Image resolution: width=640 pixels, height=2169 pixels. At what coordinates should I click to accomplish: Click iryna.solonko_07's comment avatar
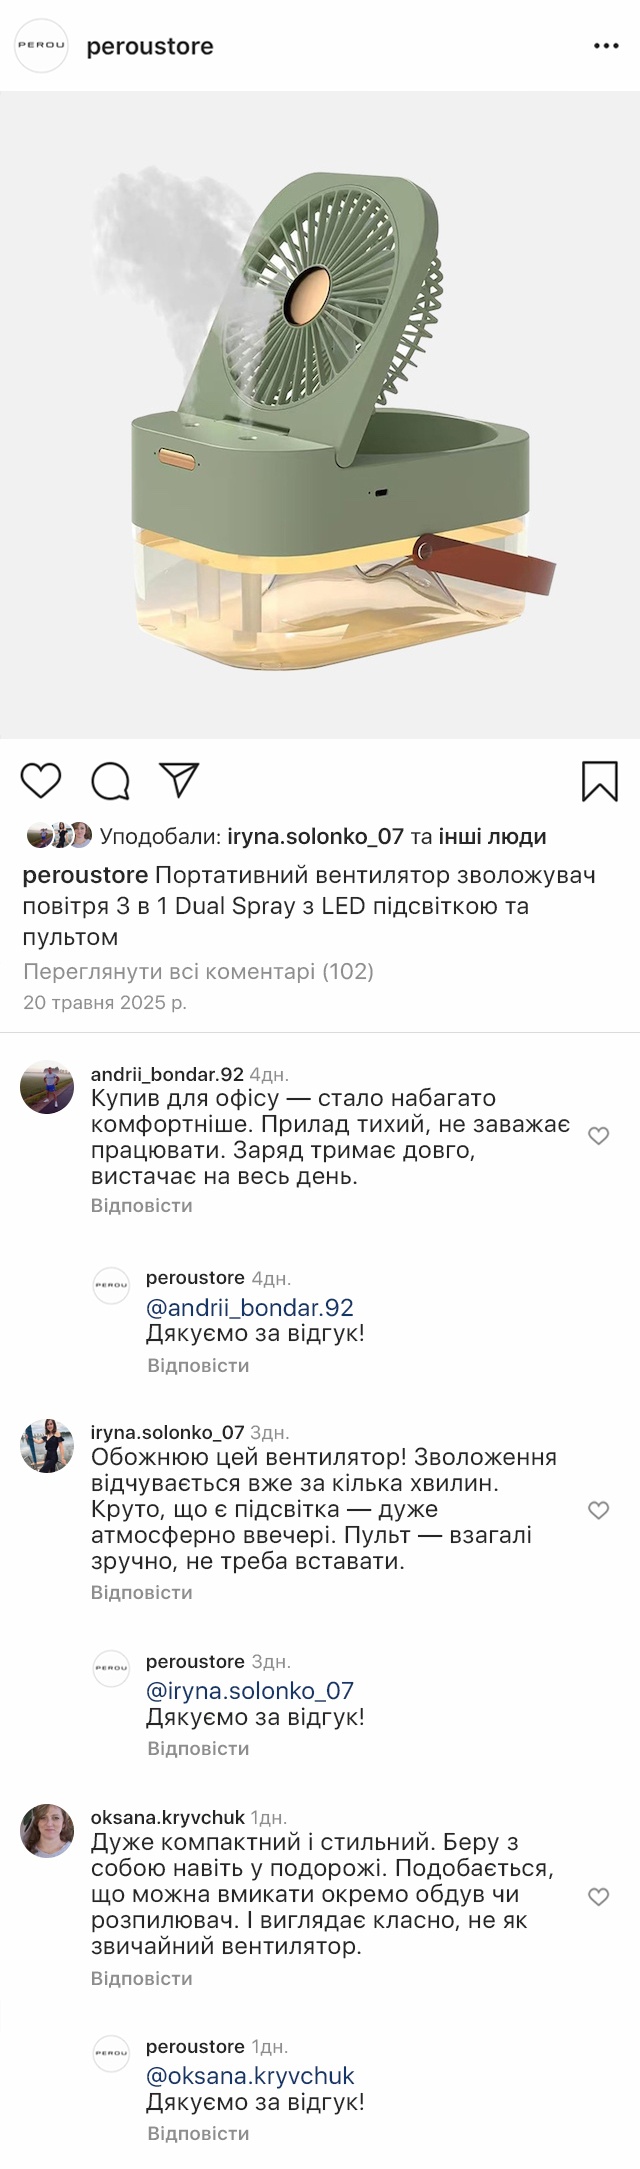point(47,1445)
